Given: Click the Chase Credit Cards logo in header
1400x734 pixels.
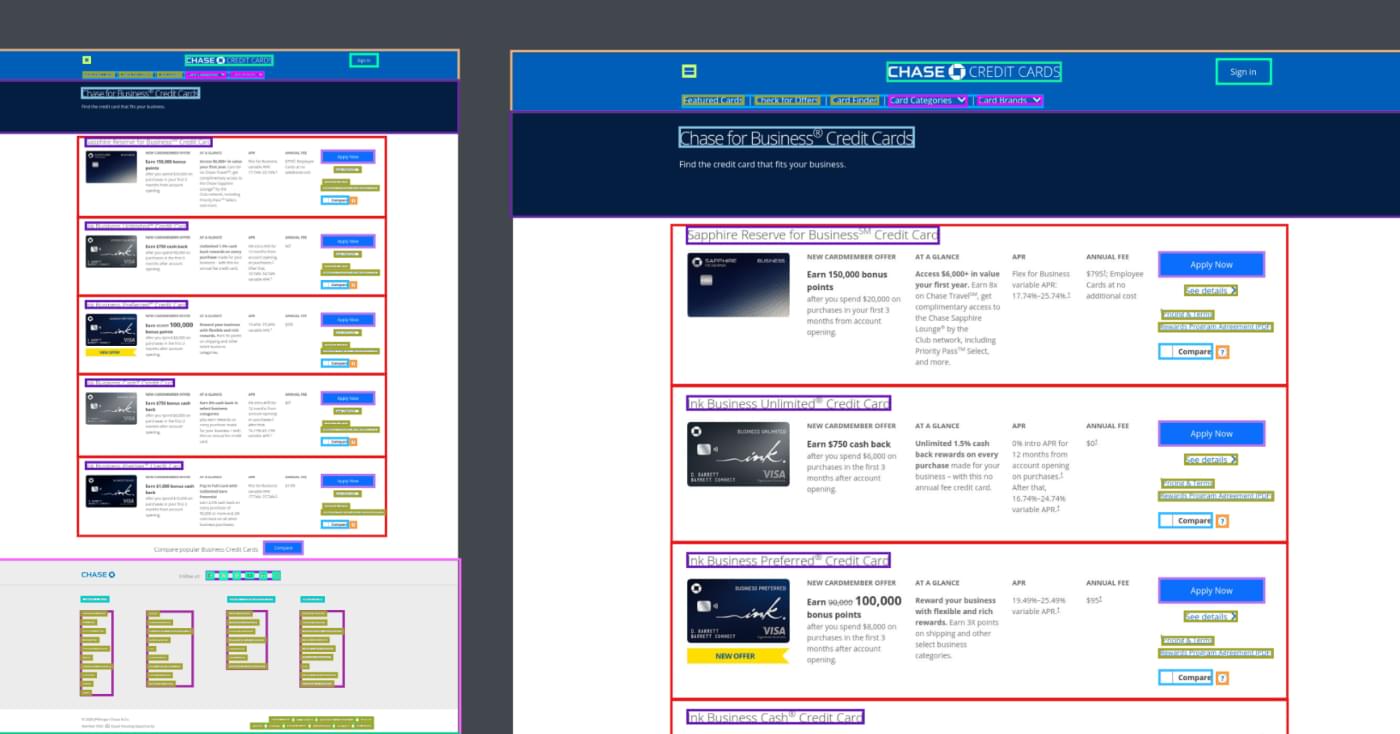Looking at the screenshot, I should [973, 72].
